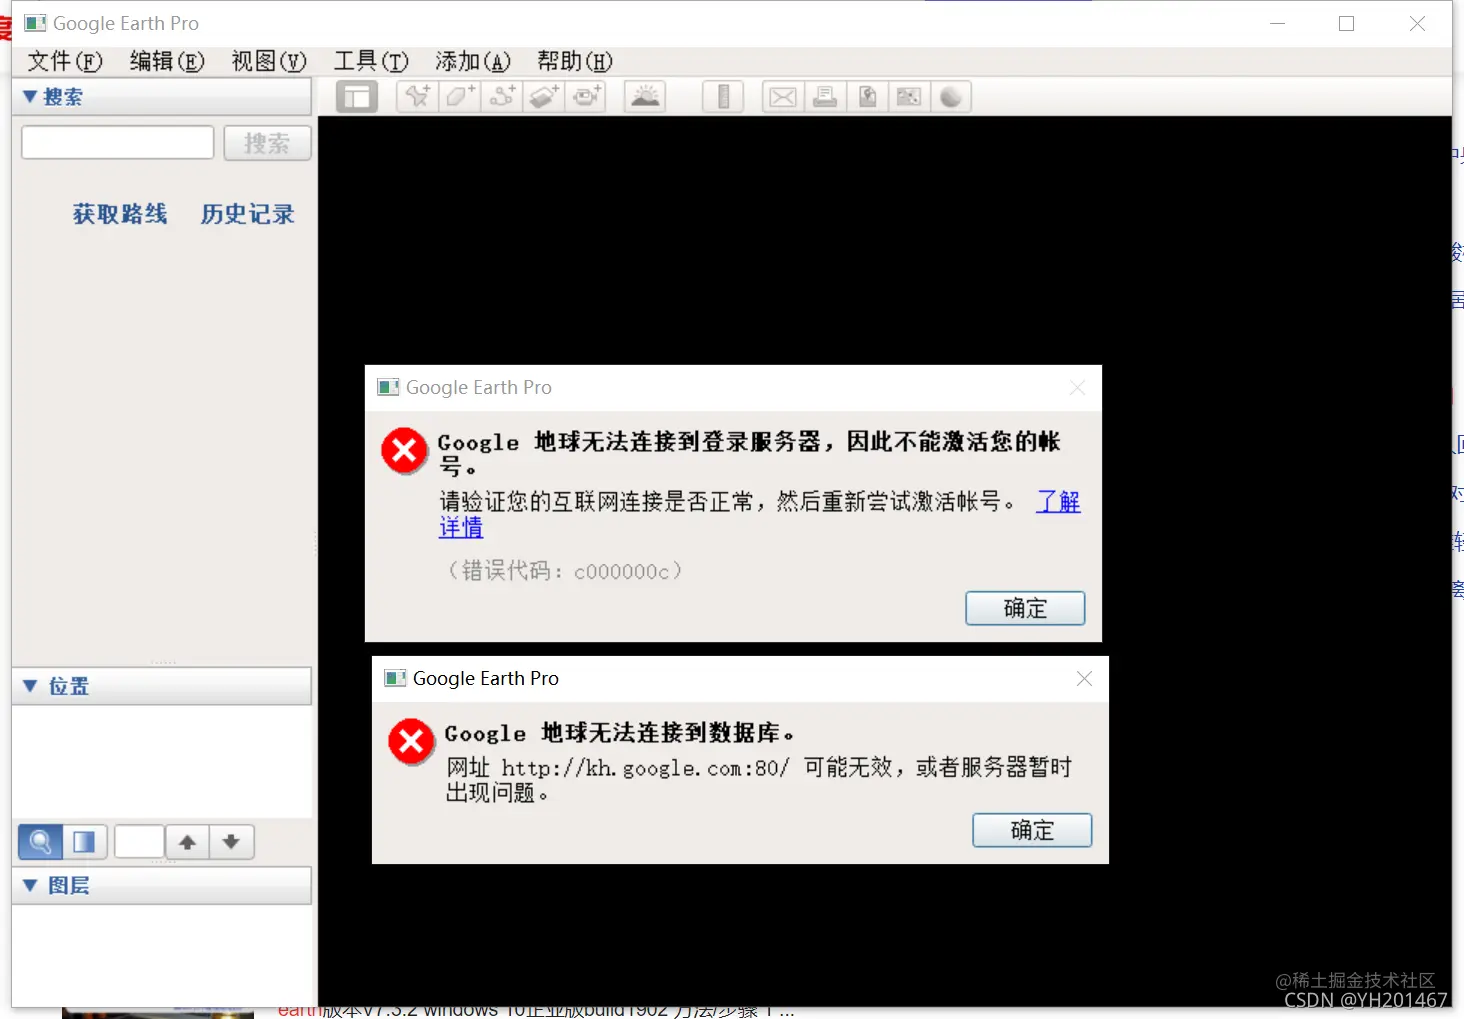This screenshot has height=1019, width=1464.
Task: Expand the 图层 panel header
Action: point(162,885)
